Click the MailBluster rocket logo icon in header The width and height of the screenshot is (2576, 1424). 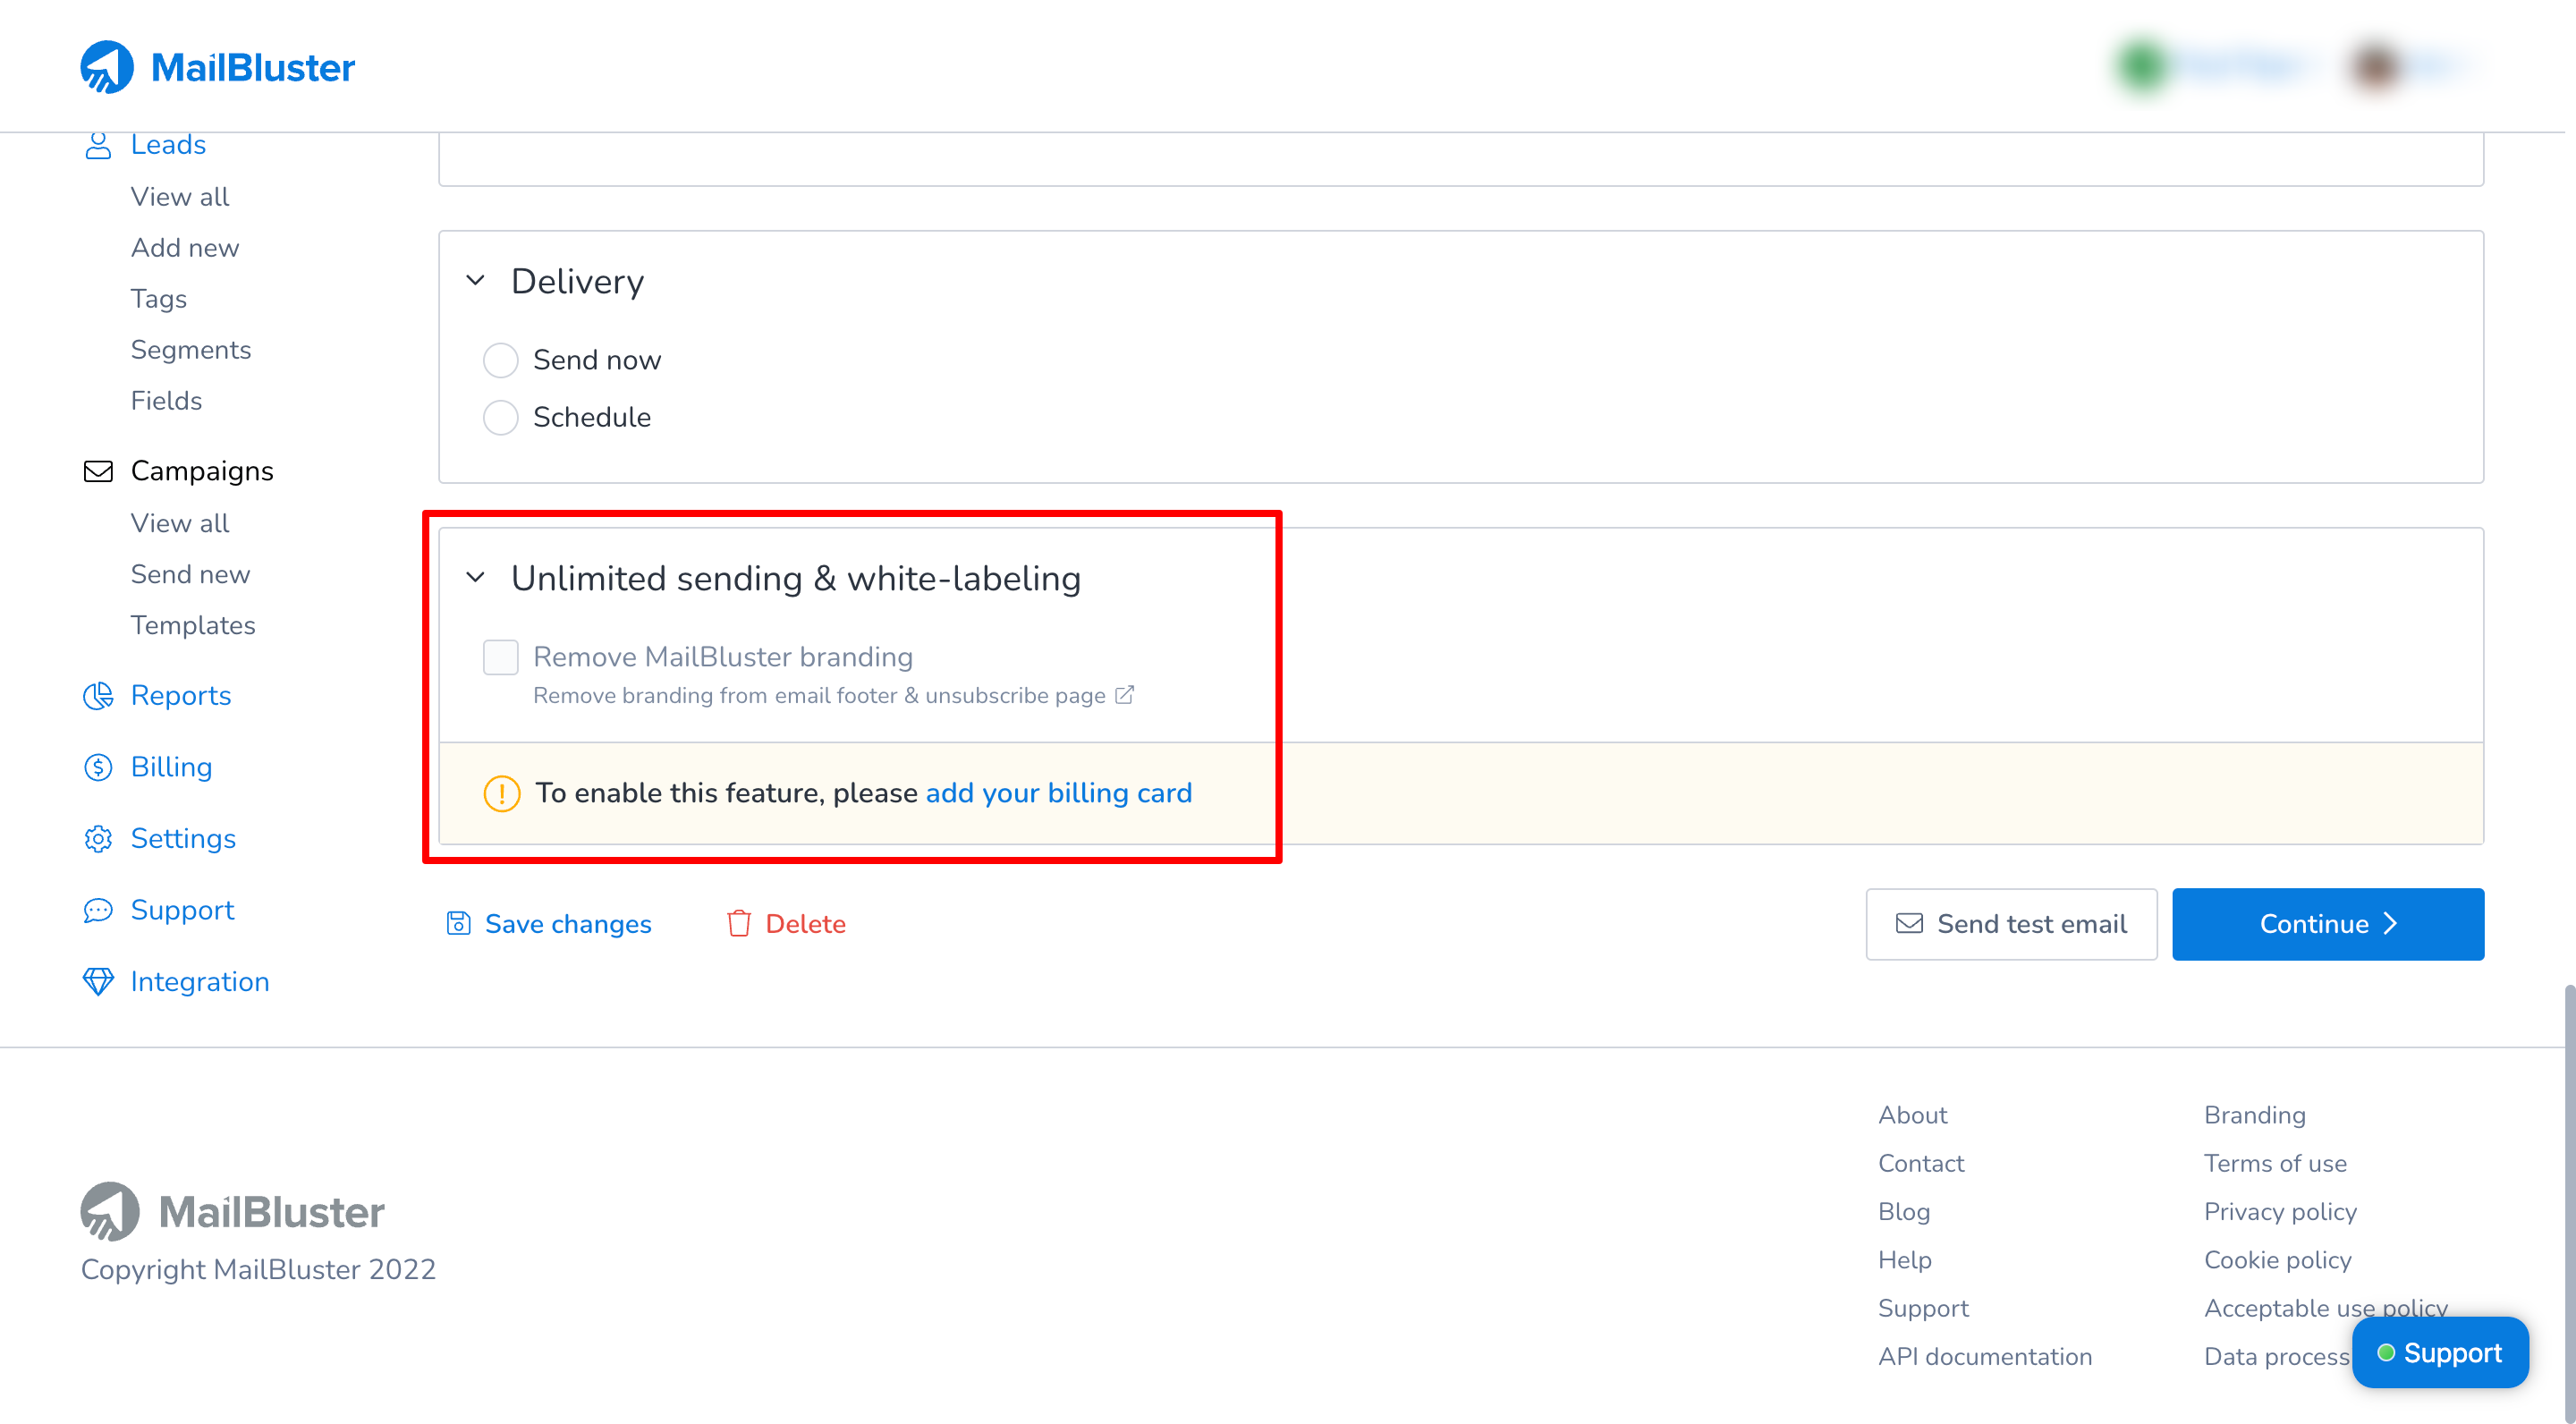(x=107, y=67)
